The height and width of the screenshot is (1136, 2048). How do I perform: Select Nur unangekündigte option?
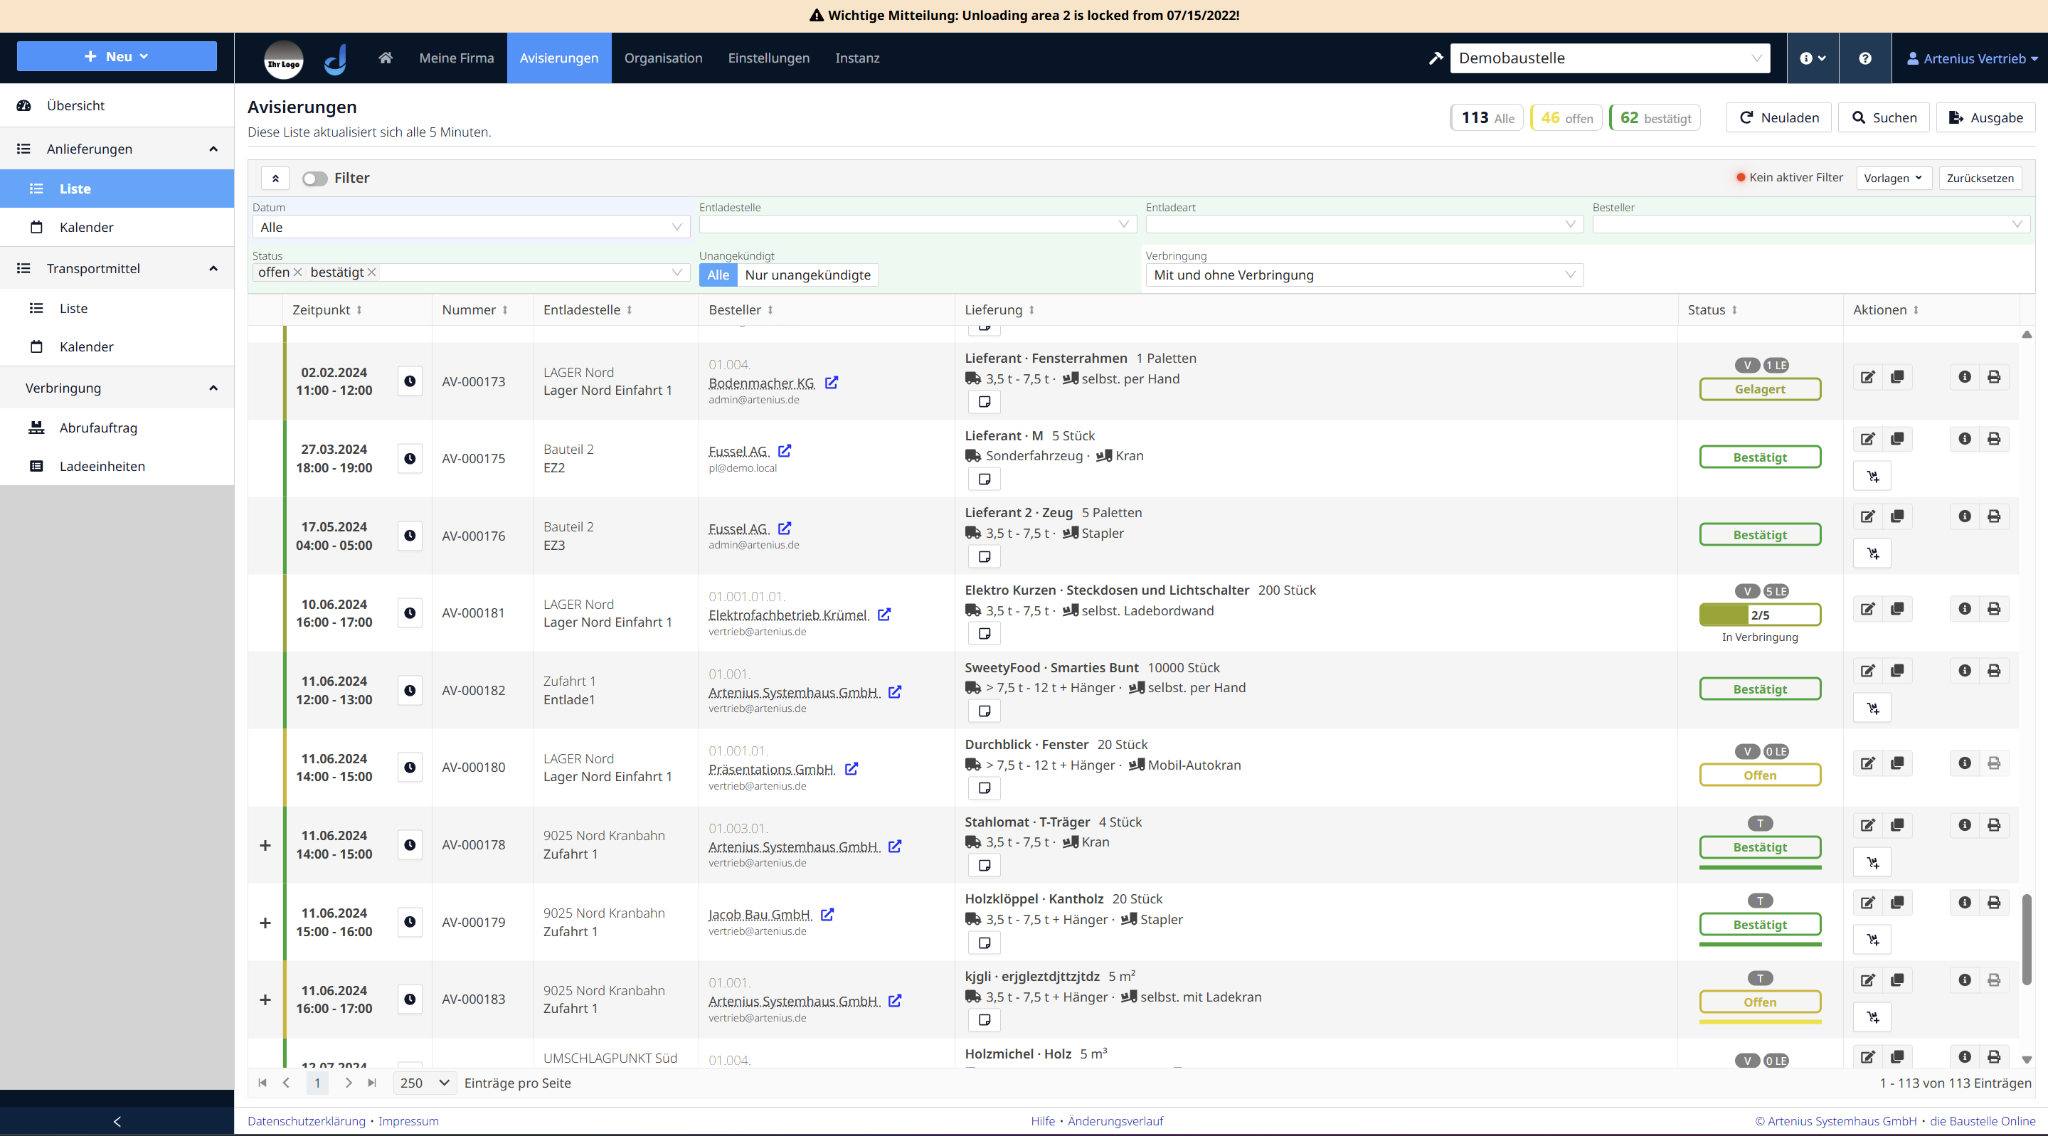click(x=808, y=275)
